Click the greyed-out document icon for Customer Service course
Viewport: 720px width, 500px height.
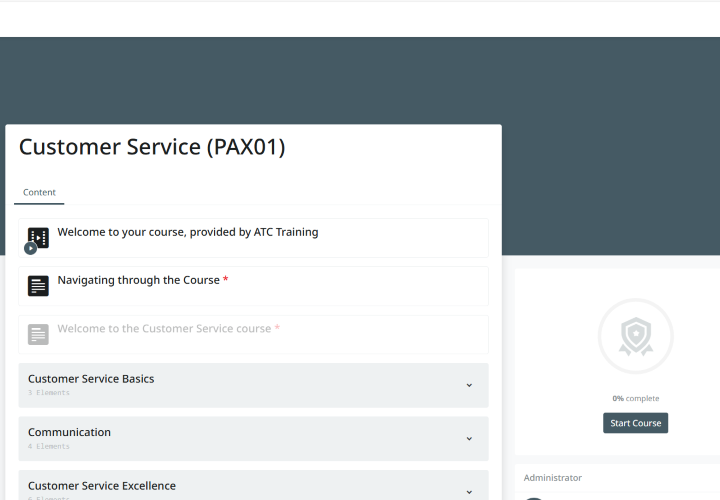pyautogui.click(x=38, y=334)
